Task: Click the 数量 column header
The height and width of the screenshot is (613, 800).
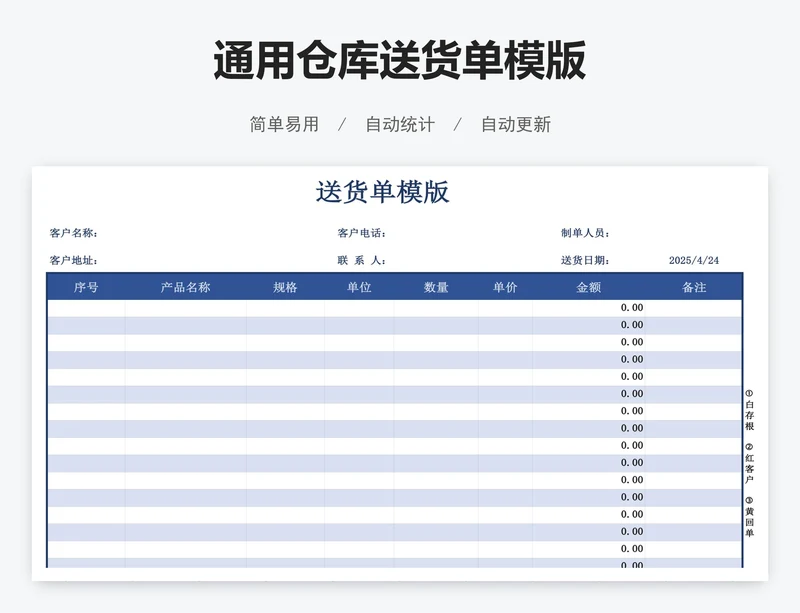Action: click(436, 287)
